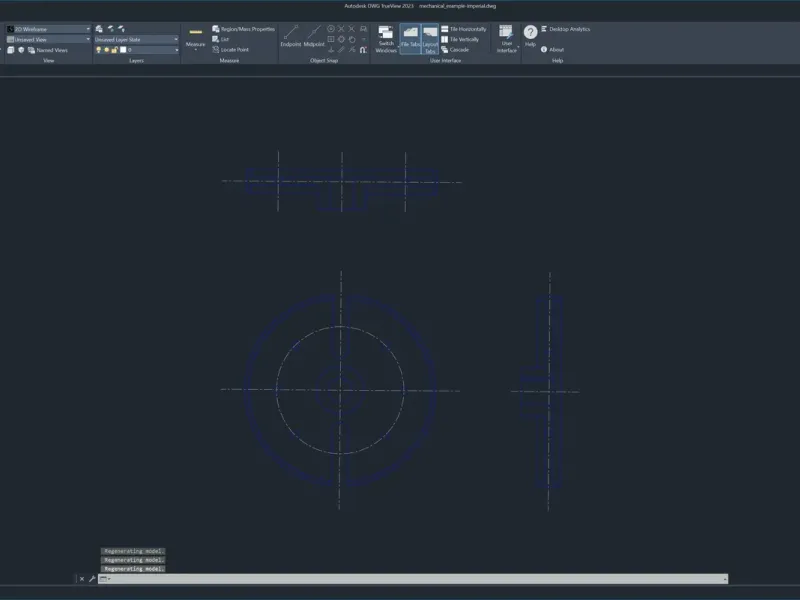
Task: Click the 2D Wireframe style icon
Action: (x=10, y=29)
